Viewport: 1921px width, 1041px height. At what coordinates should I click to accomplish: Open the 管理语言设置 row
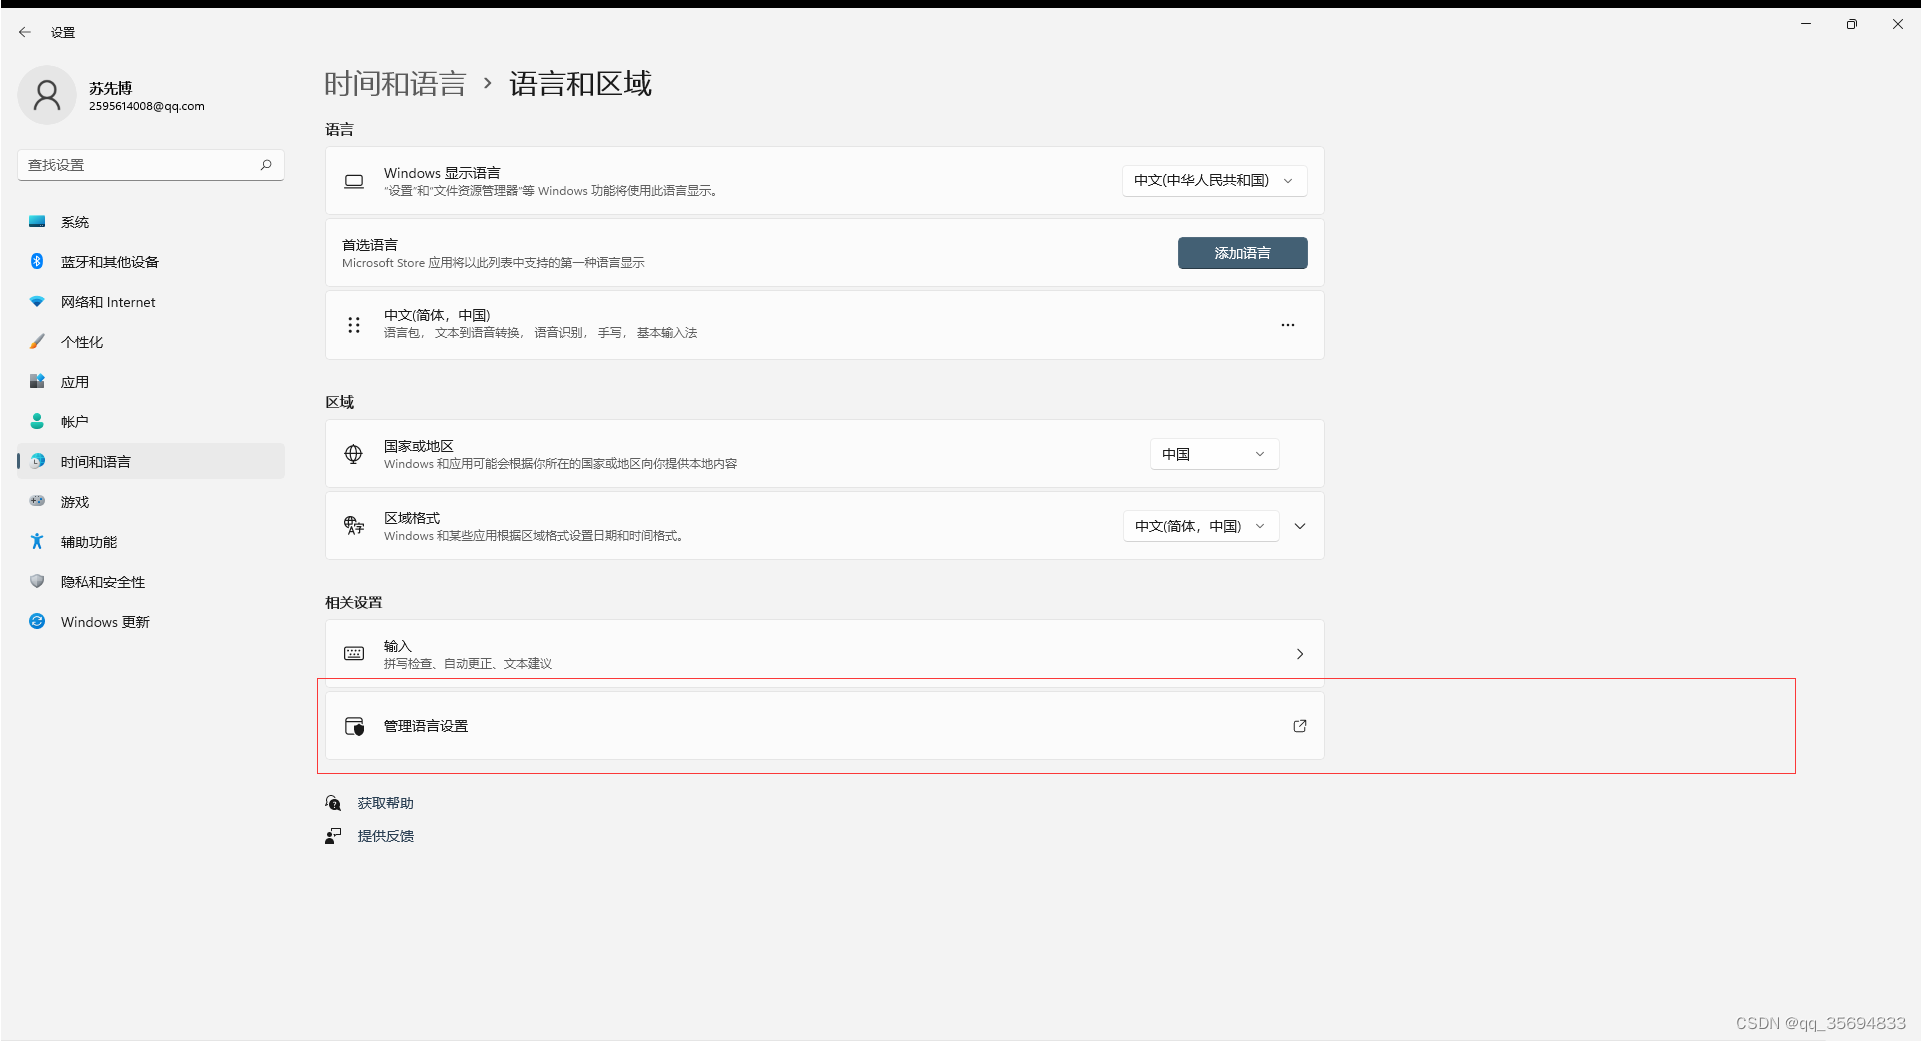pos(824,726)
